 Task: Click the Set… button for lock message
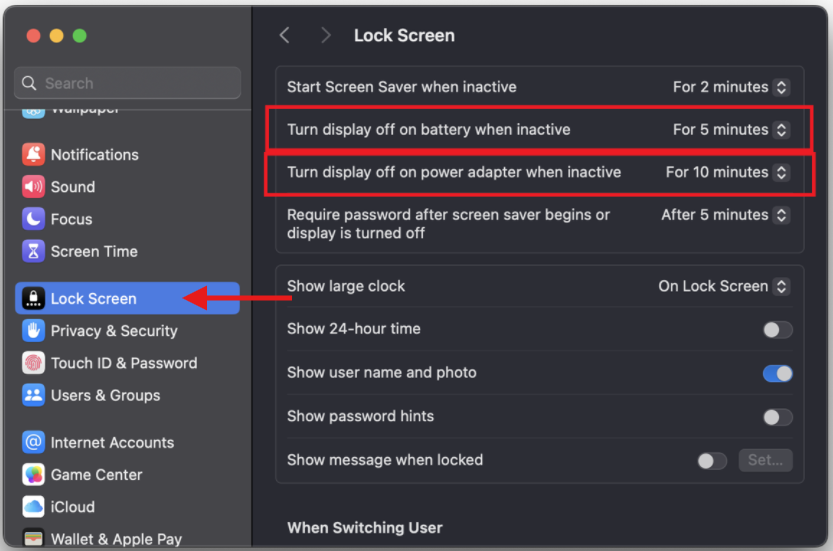[x=765, y=461]
